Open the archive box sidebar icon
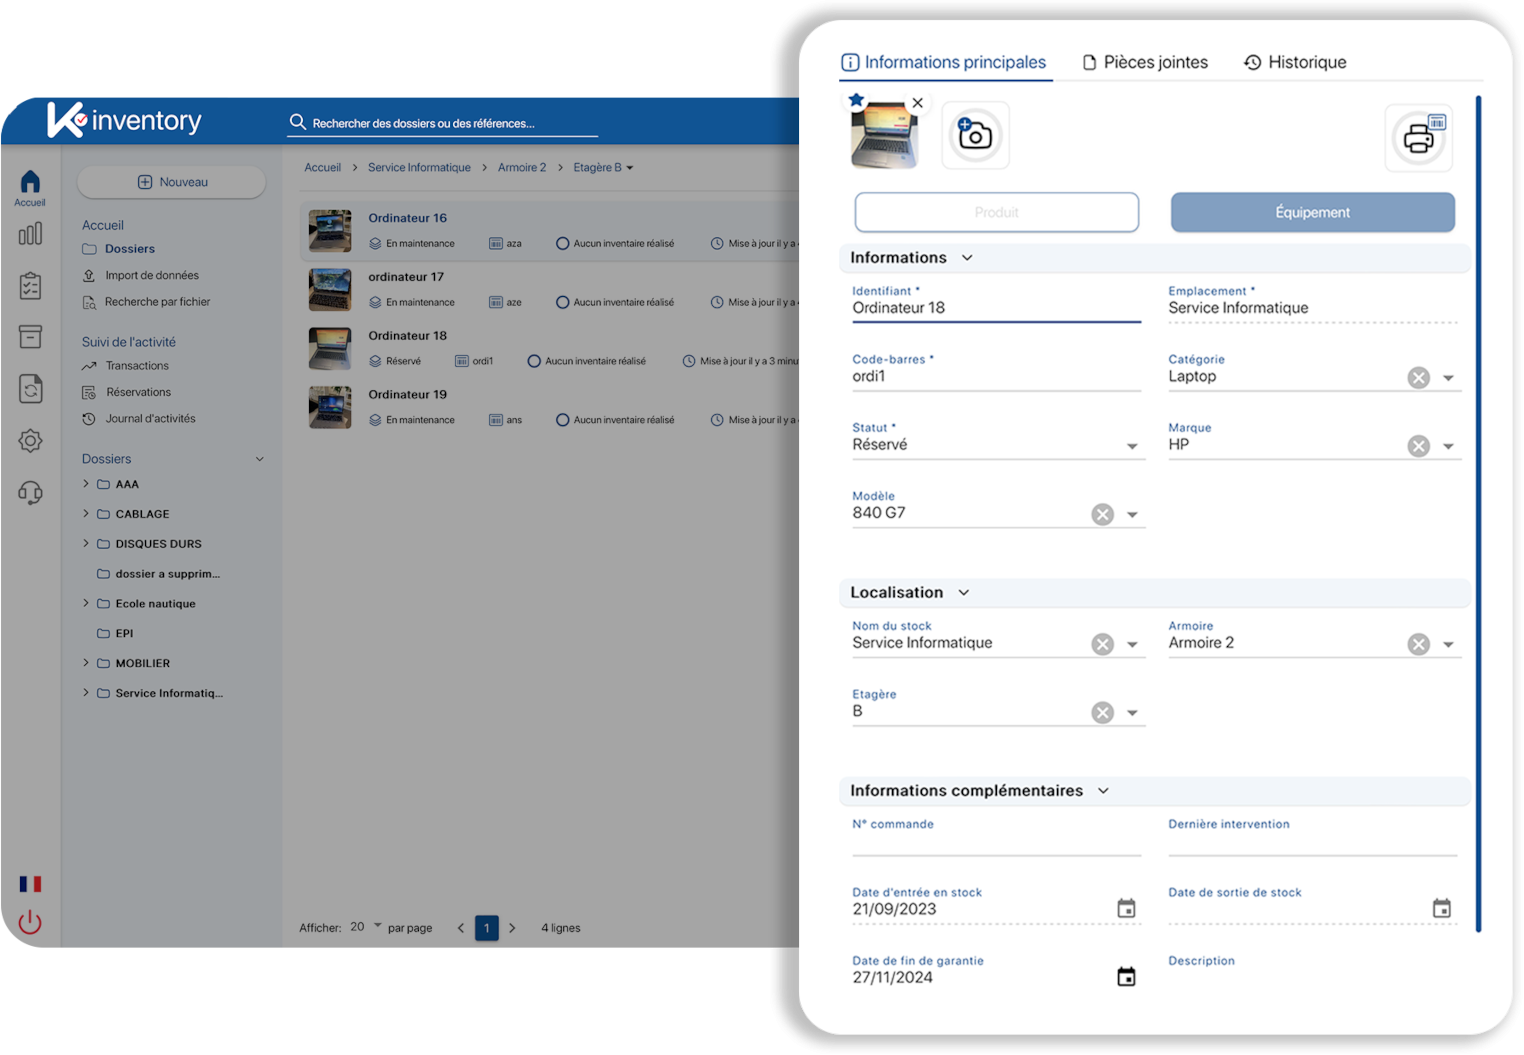 pyautogui.click(x=30, y=337)
